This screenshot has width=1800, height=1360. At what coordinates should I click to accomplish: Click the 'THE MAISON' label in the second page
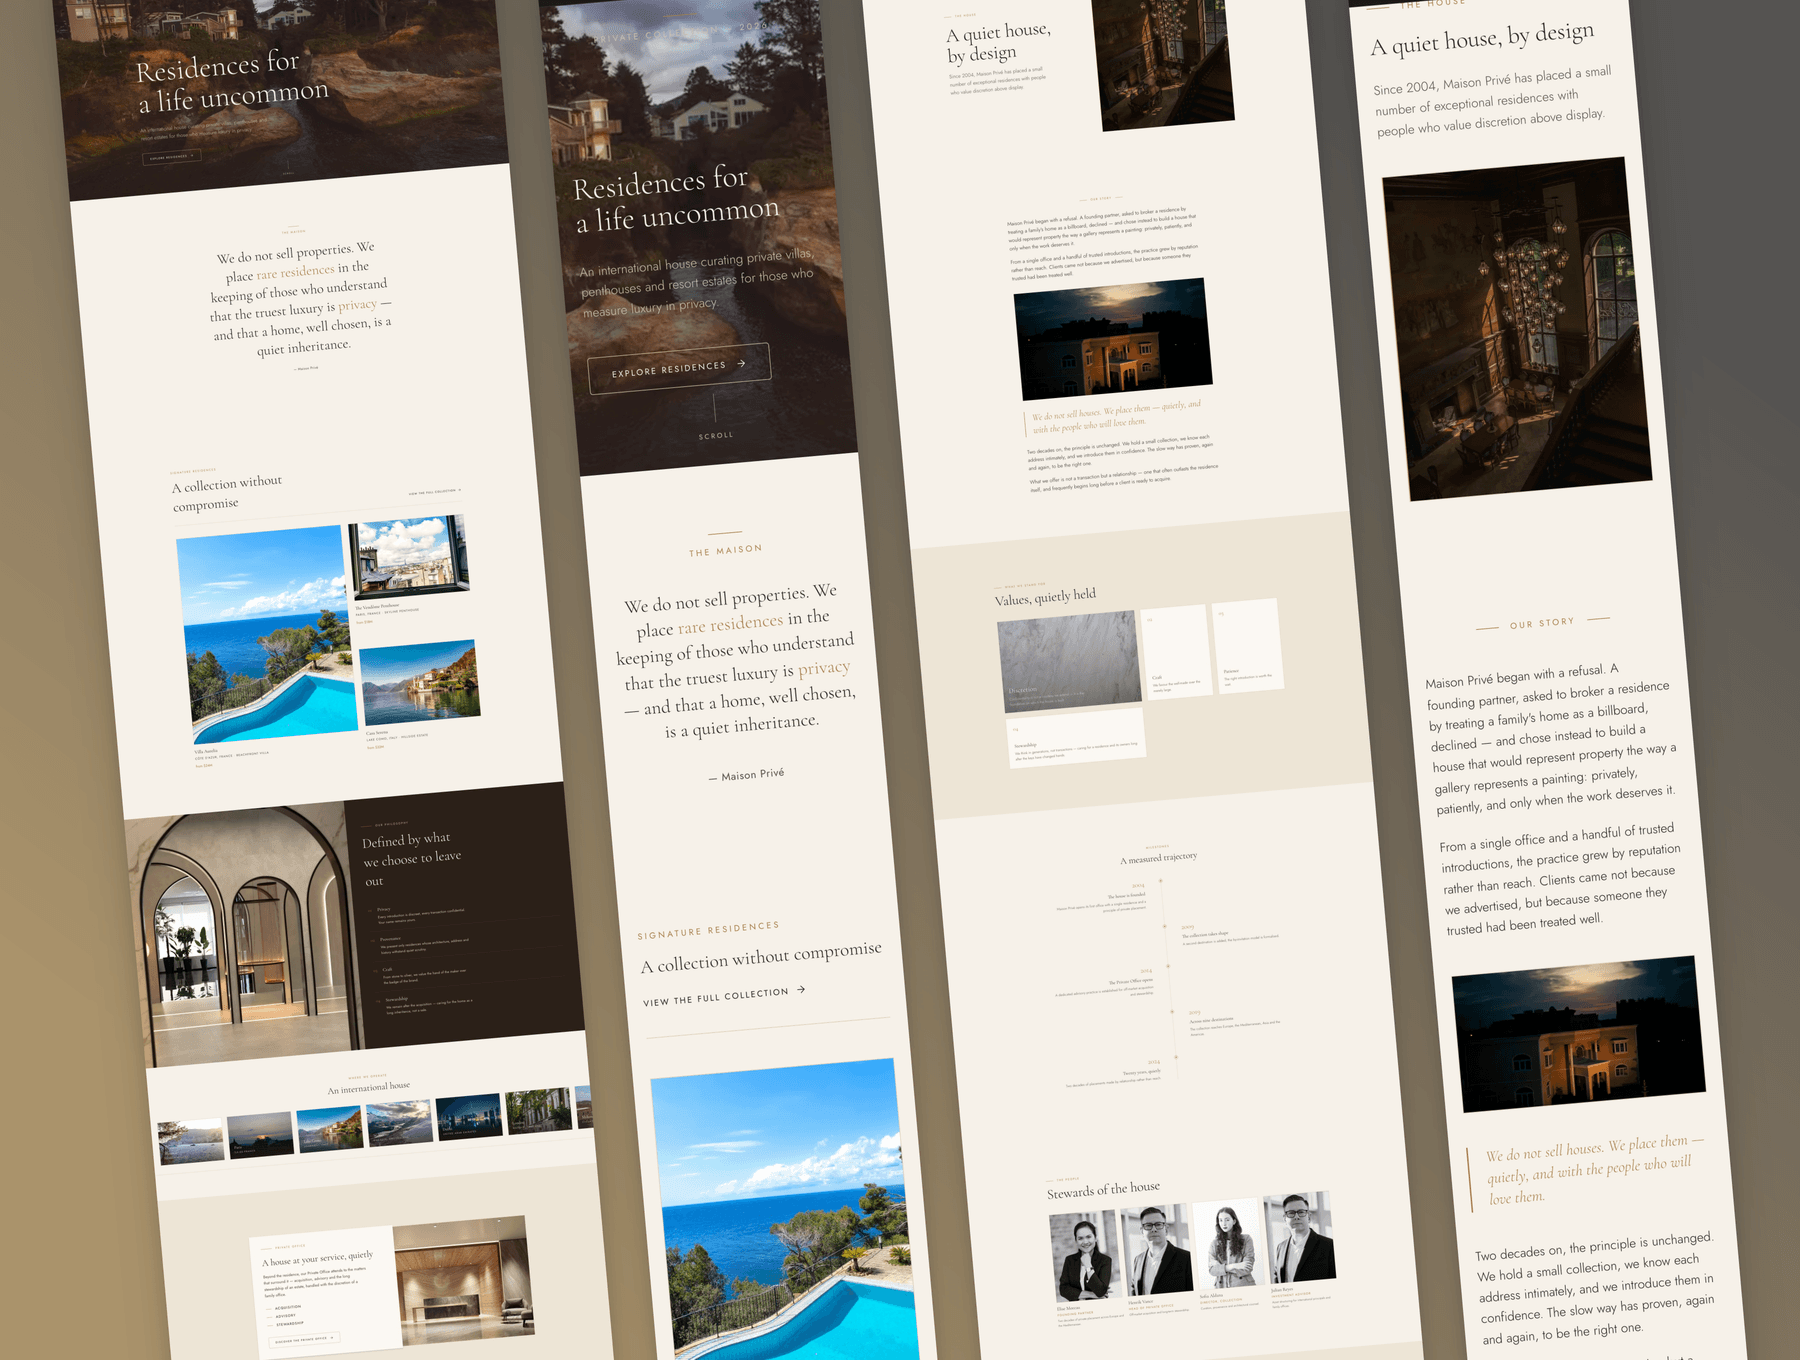pyautogui.click(x=726, y=550)
